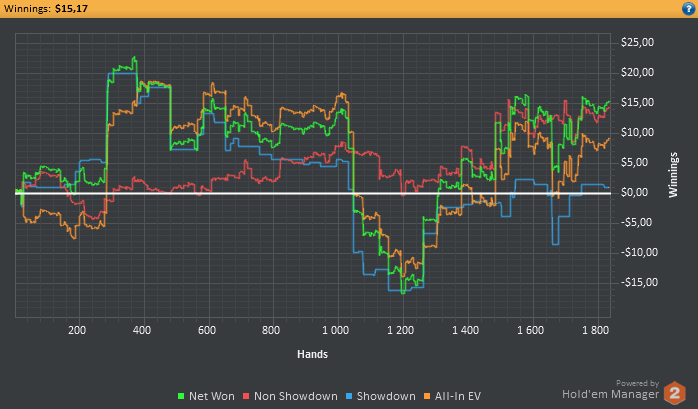
Task: Click the 200 hands x-axis label
Action: (x=77, y=330)
